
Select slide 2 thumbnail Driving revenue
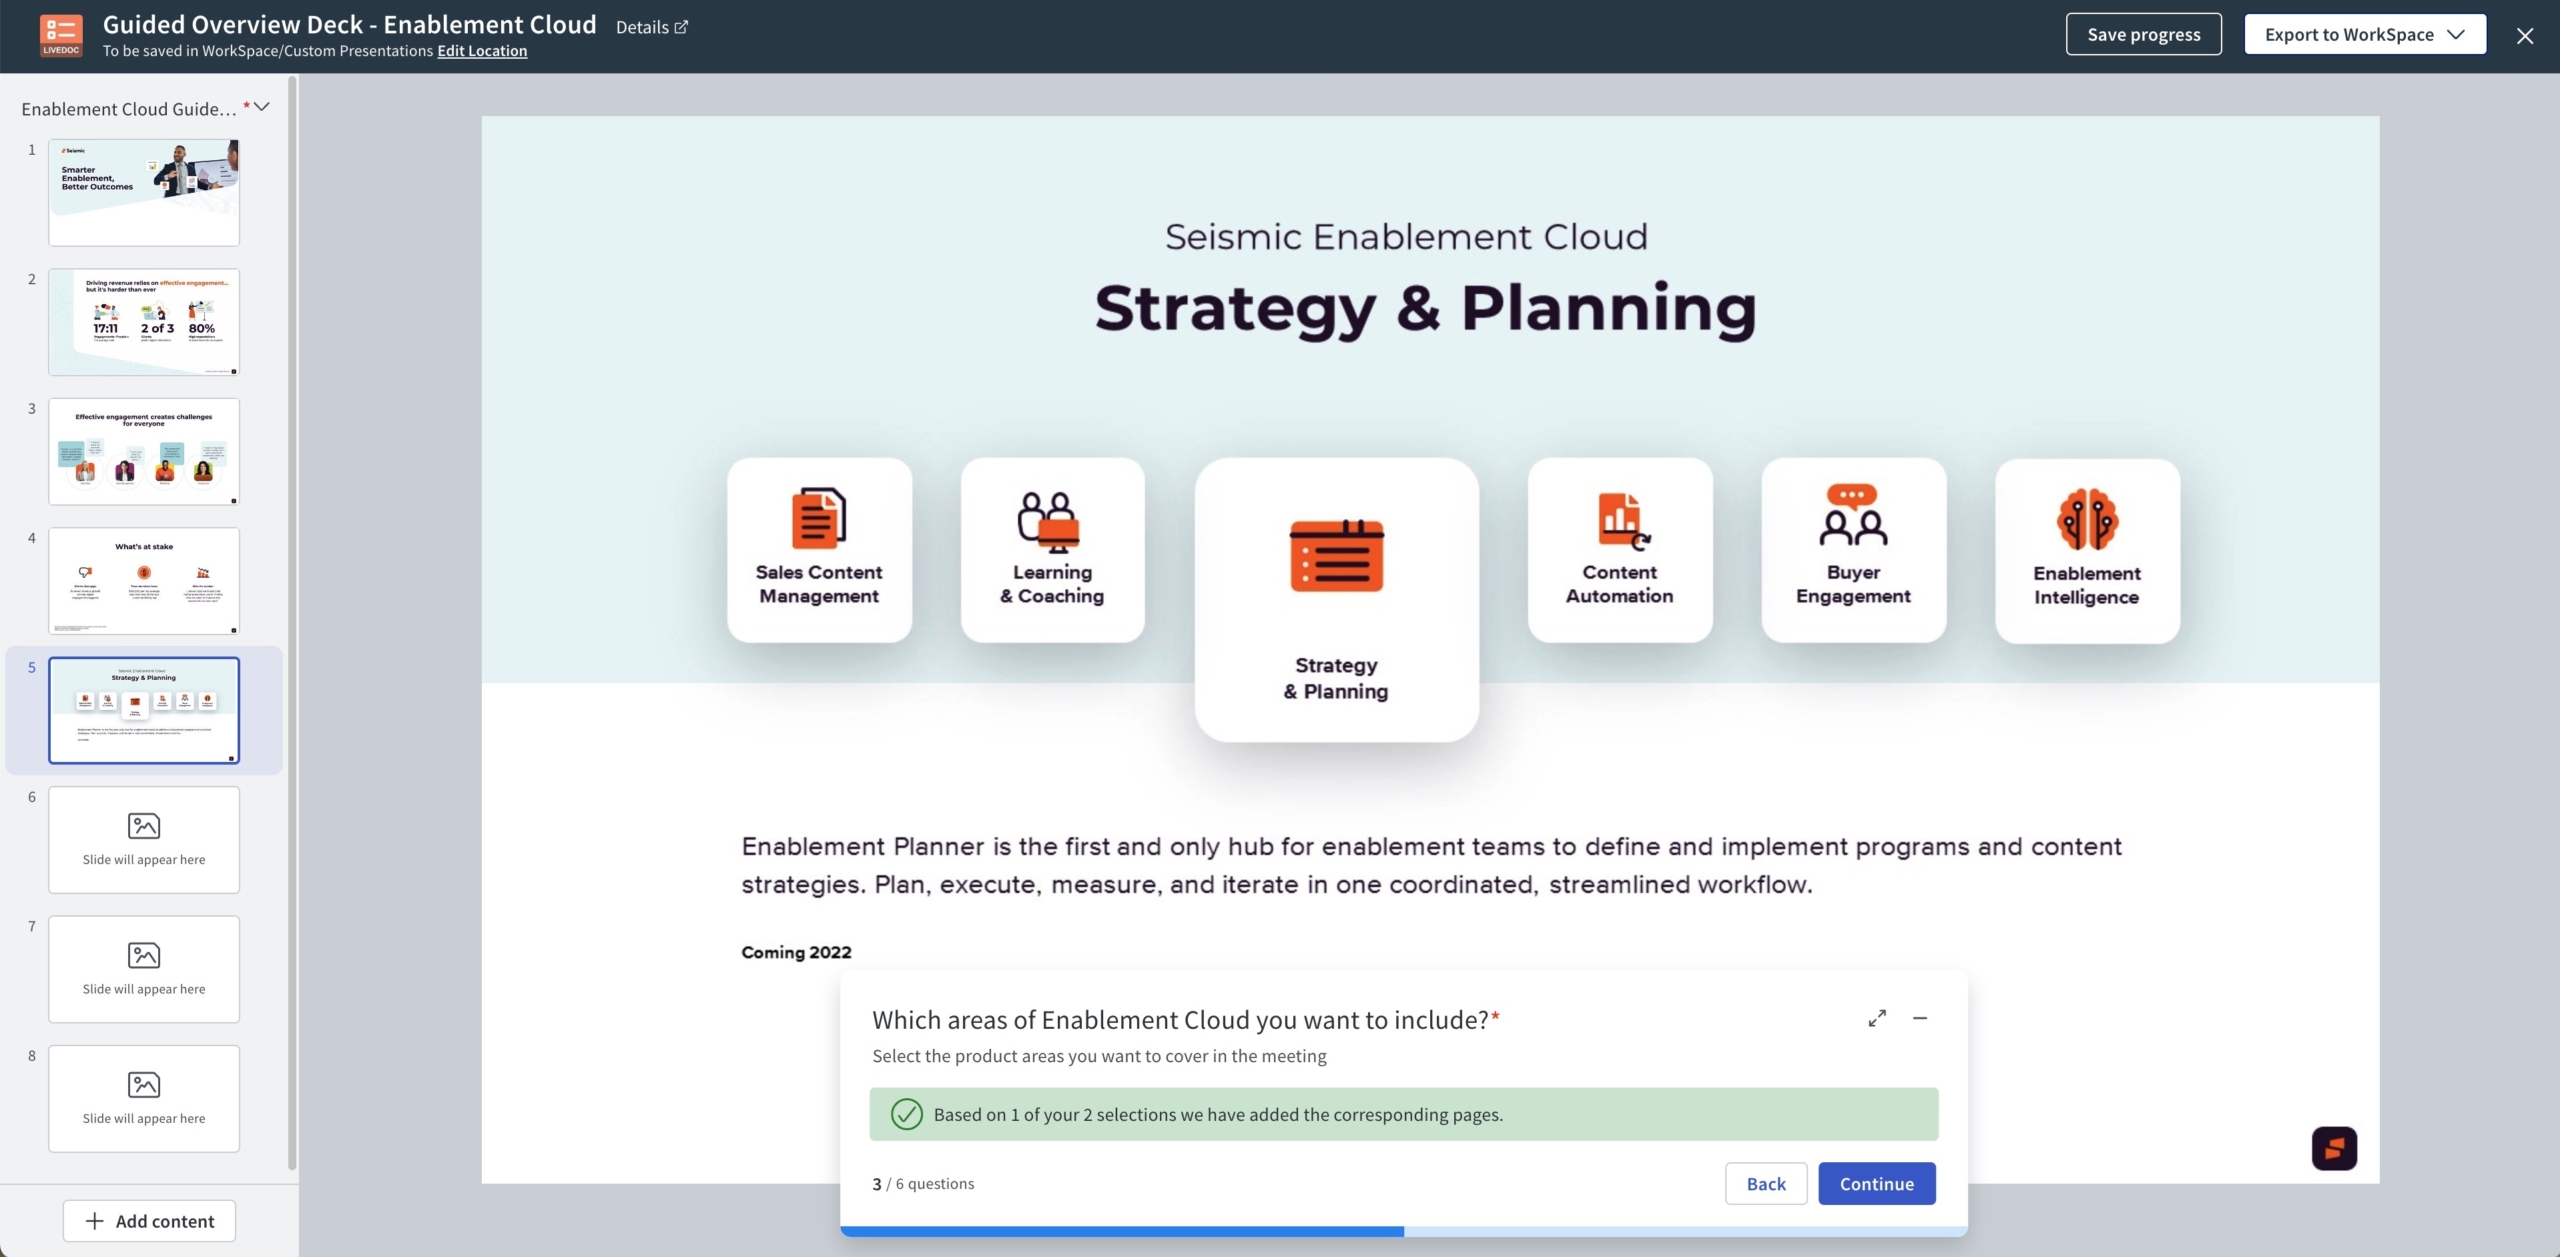tap(144, 322)
